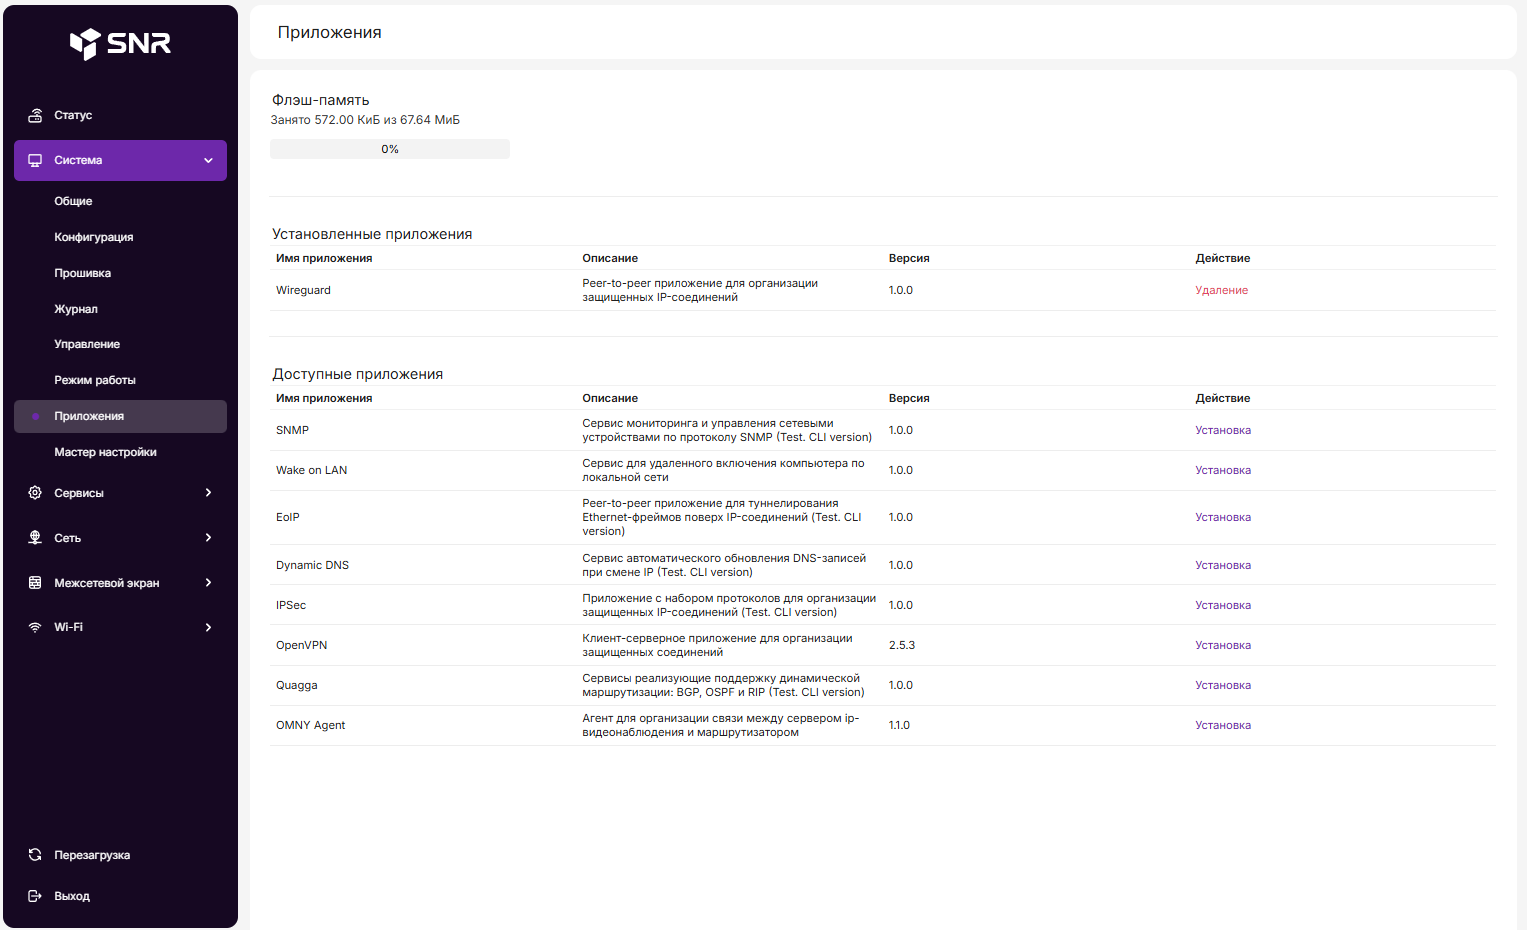1527x930 pixels.
Task: Click the SNR logo in sidebar
Action: click(x=120, y=43)
